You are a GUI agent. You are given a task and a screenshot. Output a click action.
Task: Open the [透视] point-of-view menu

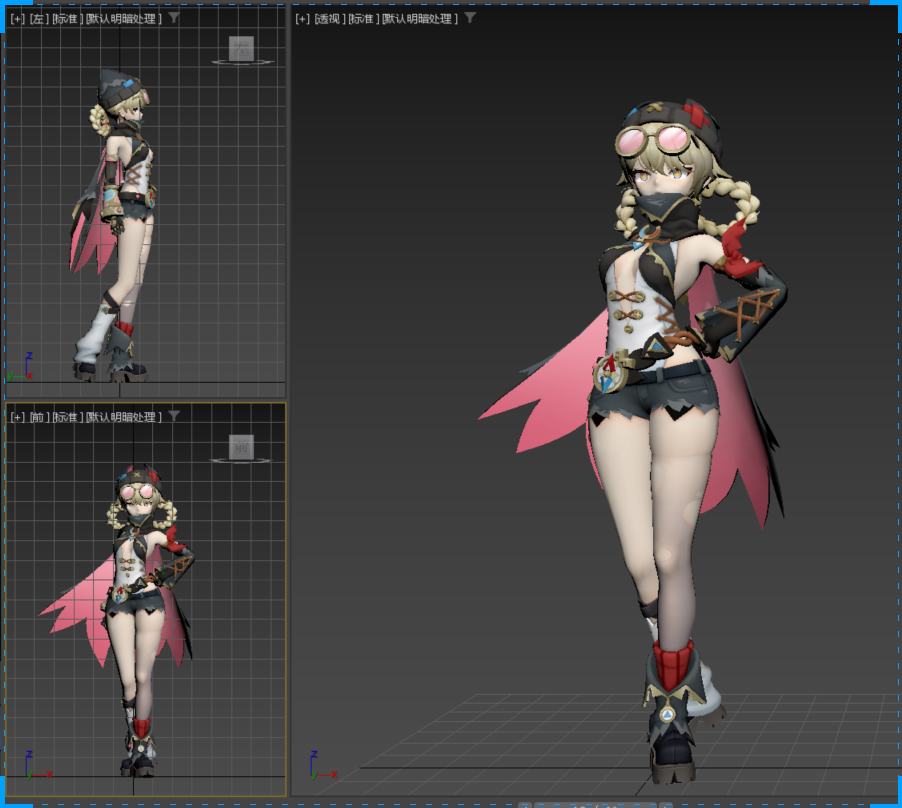click(x=330, y=19)
